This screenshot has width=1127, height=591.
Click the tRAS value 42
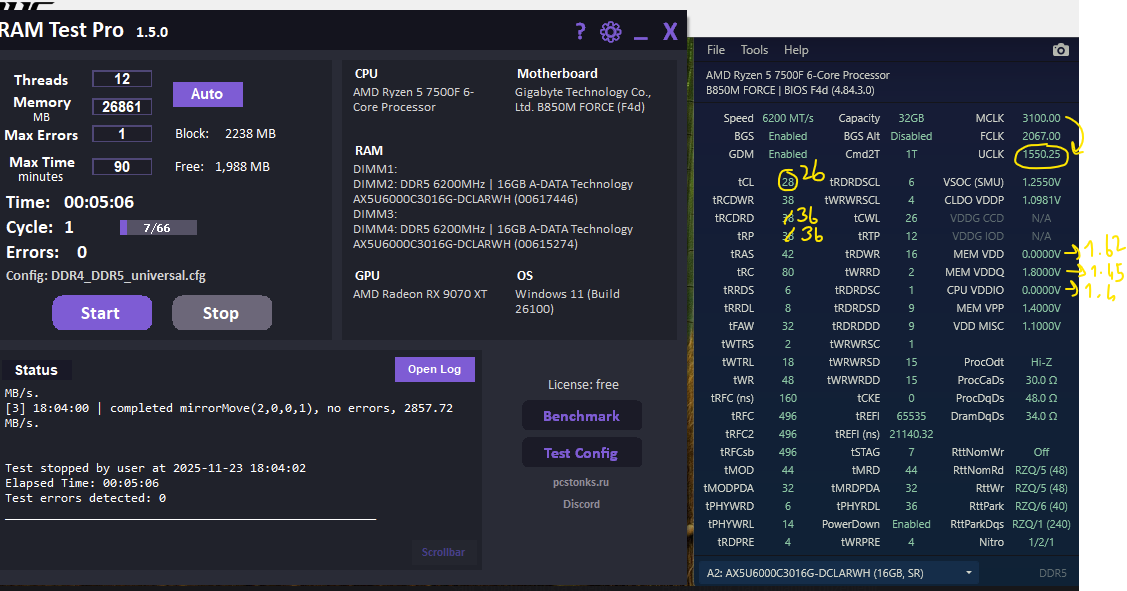(x=788, y=254)
